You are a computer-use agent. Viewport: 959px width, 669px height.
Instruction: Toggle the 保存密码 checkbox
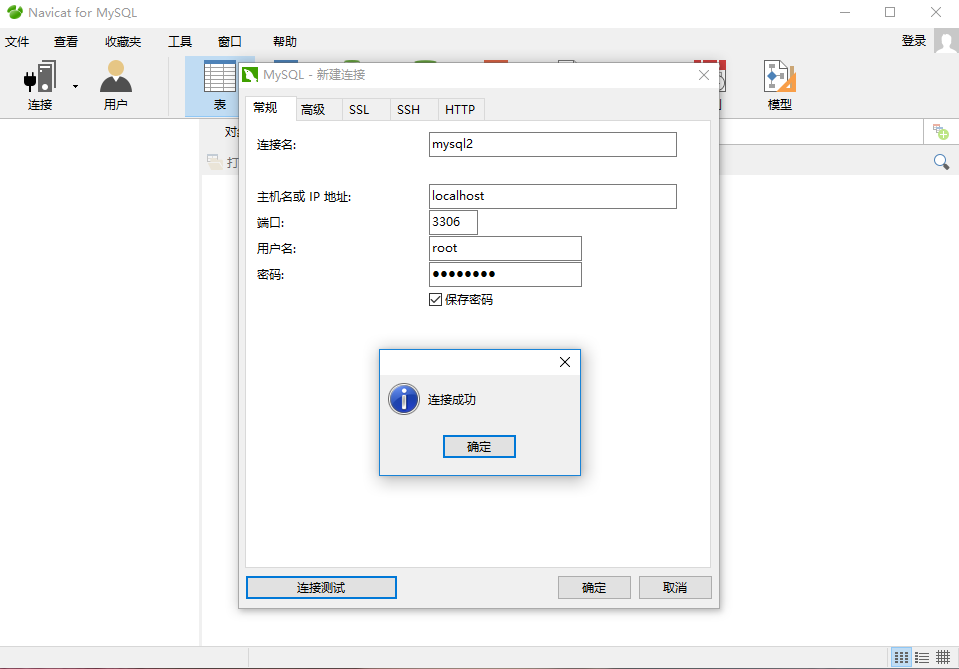435,300
